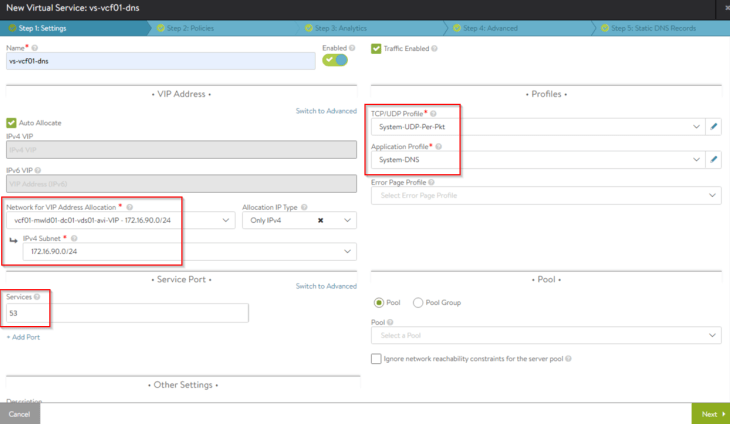Open help icon next to Services label
The width and height of the screenshot is (730, 424).
[x=37, y=297]
